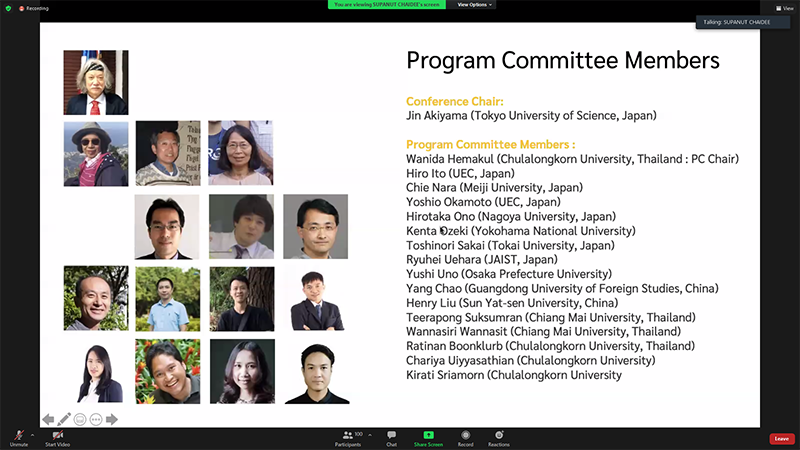Open audio options caret beside Unmute
This screenshot has width=800, height=450.
(33, 435)
